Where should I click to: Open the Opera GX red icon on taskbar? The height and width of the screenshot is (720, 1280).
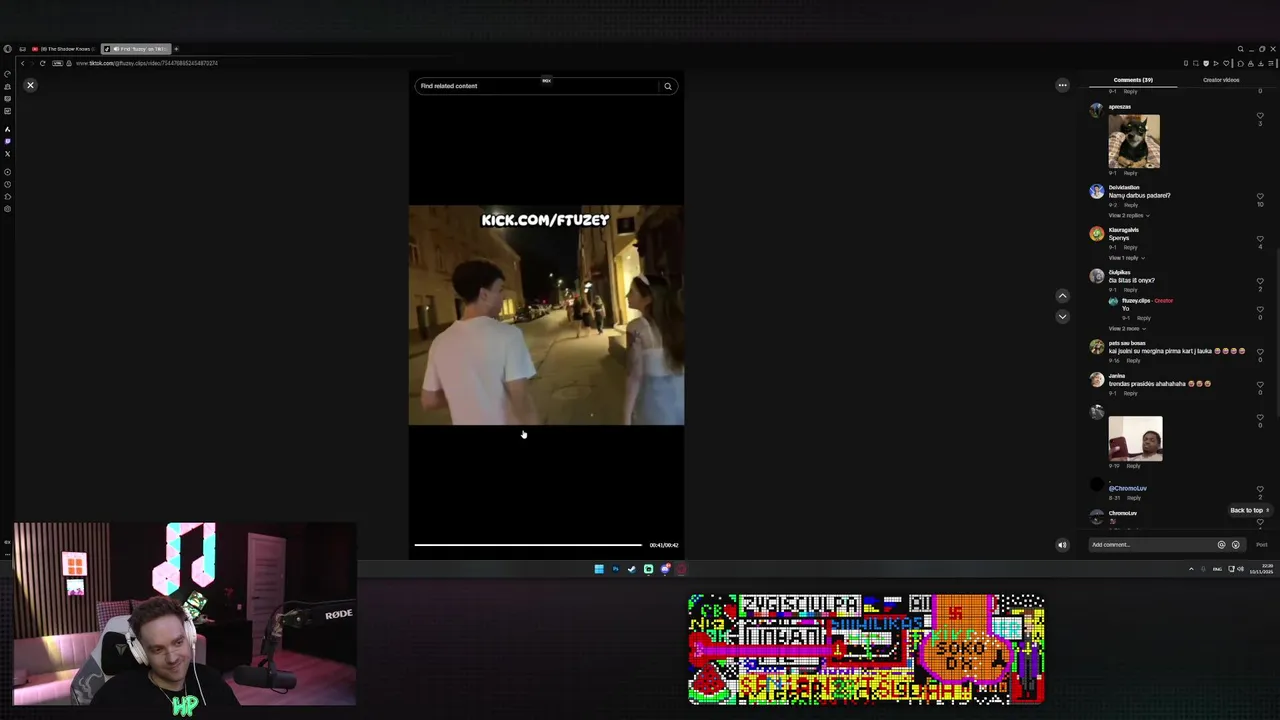pos(681,569)
